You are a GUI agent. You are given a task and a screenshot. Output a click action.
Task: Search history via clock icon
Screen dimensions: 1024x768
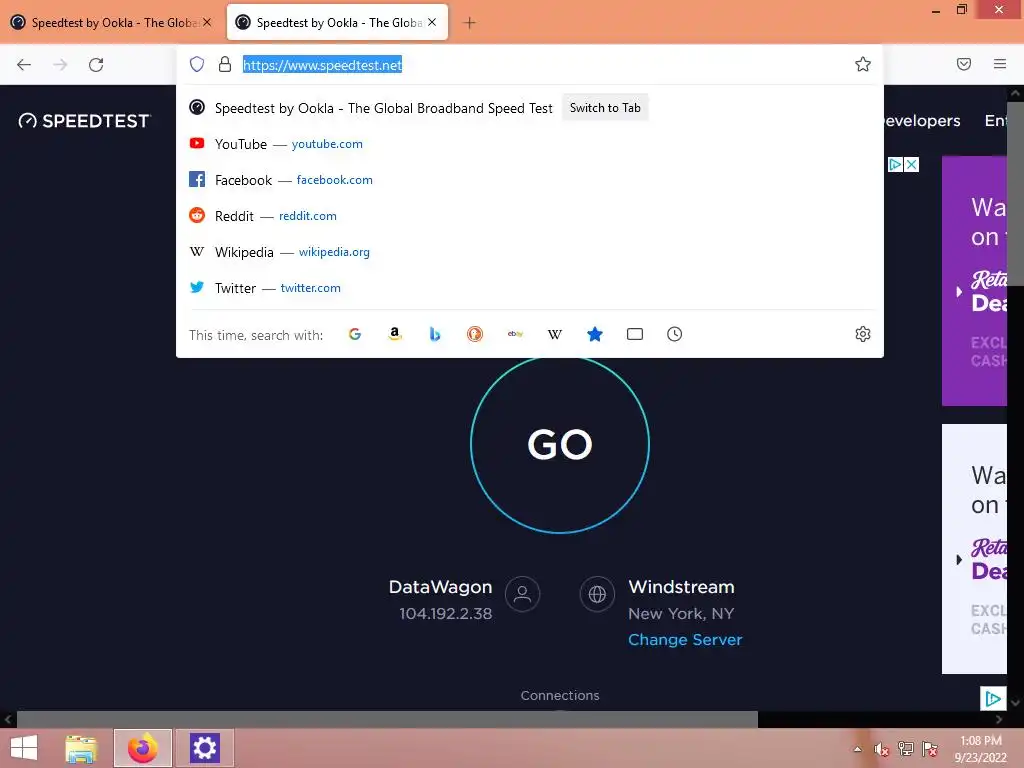pos(675,334)
